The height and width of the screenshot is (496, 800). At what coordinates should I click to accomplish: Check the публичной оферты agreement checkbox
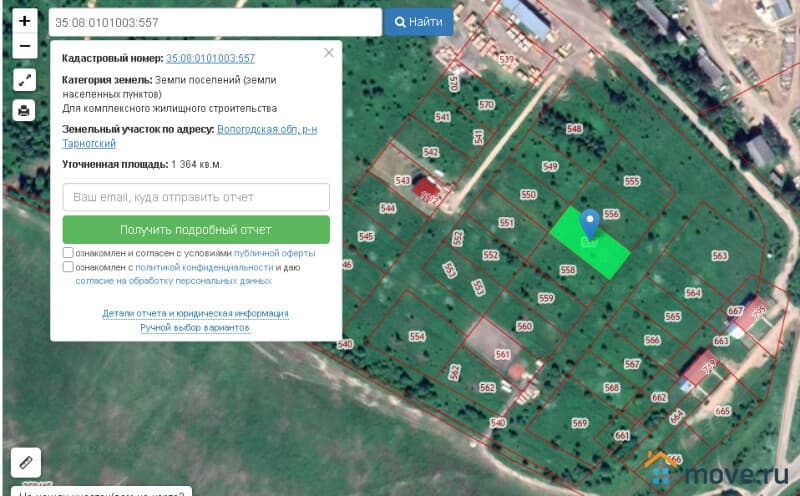[x=68, y=253]
